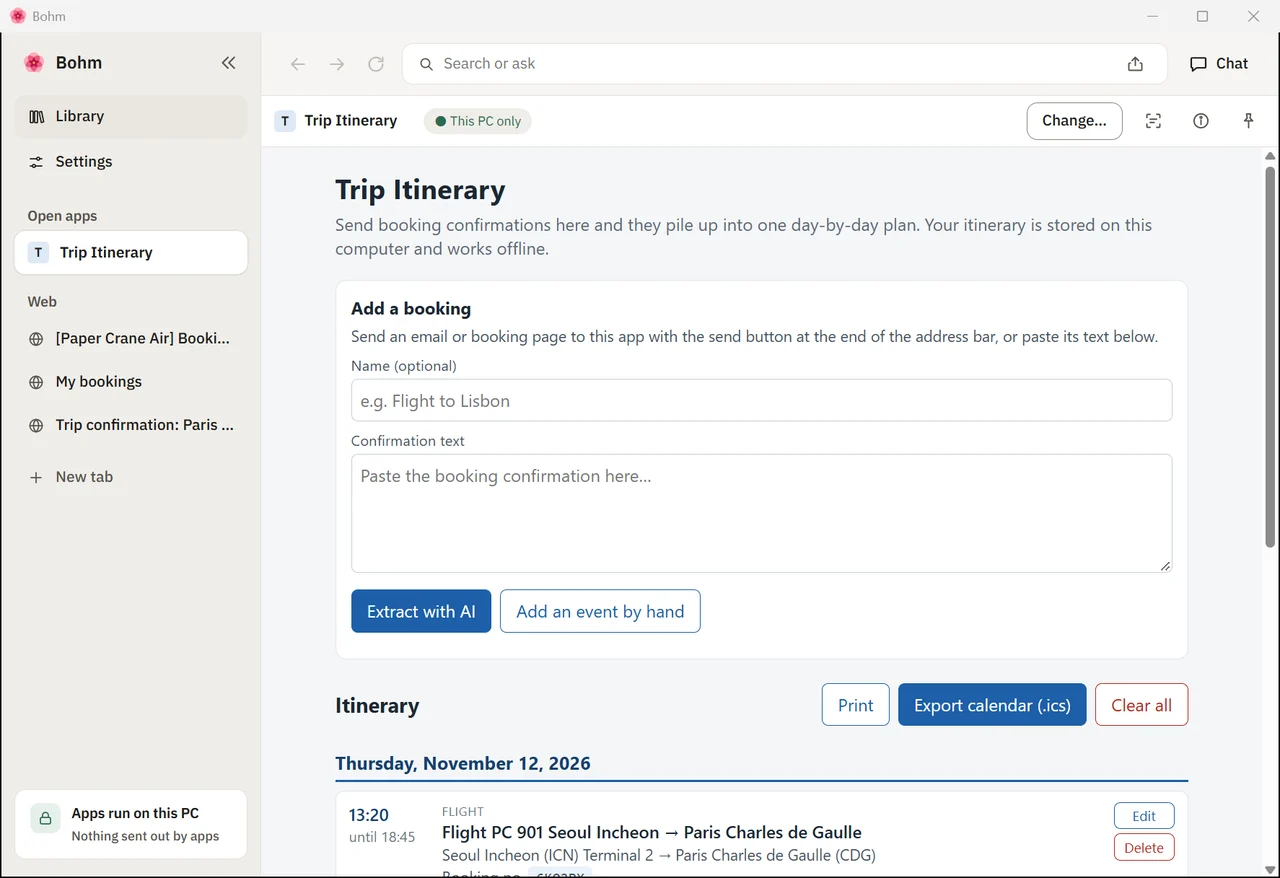Open Library in the sidebar
The height and width of the screenshot is (878, 1280).
[x=131, y=117]
